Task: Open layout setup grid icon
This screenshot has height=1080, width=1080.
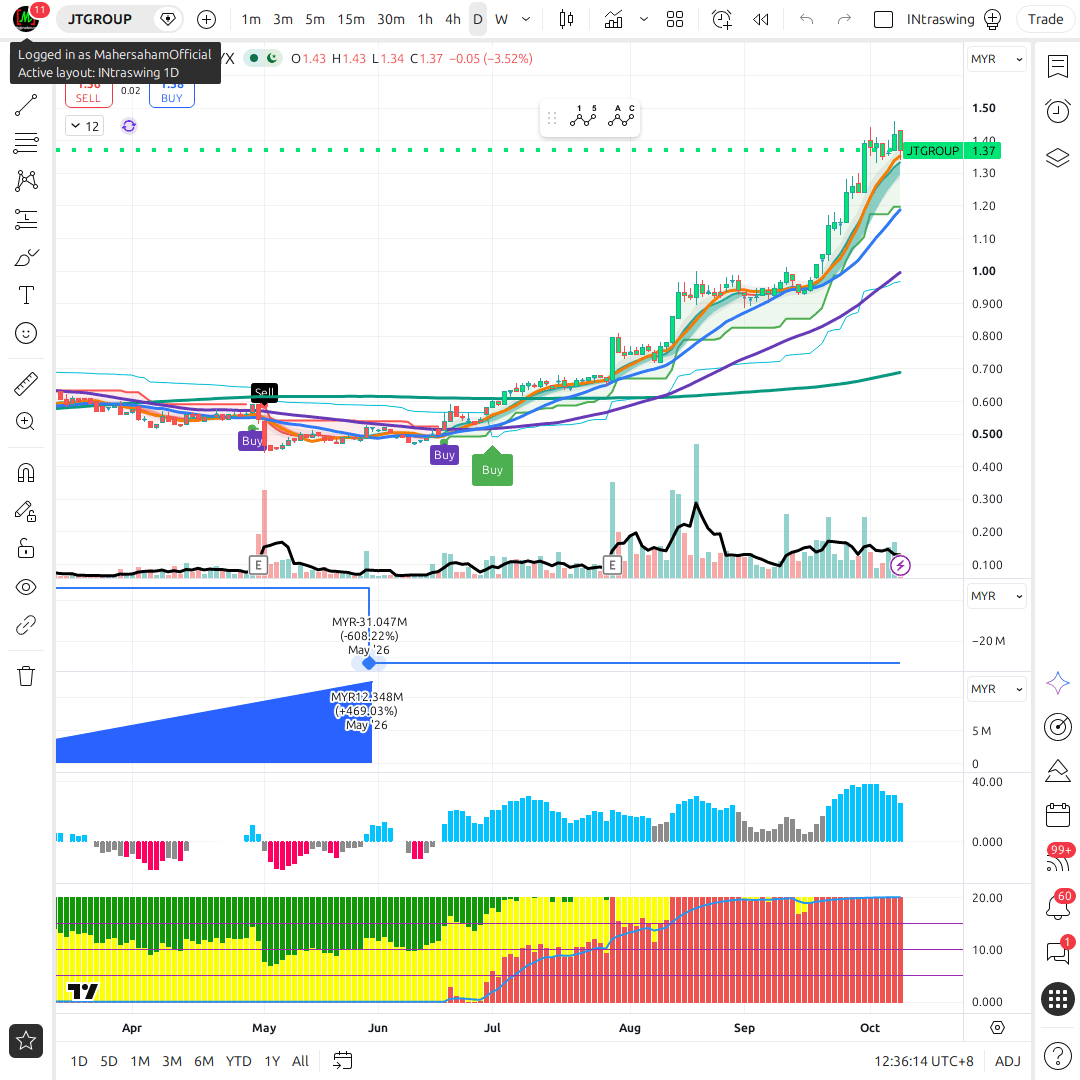Action: 675,19
